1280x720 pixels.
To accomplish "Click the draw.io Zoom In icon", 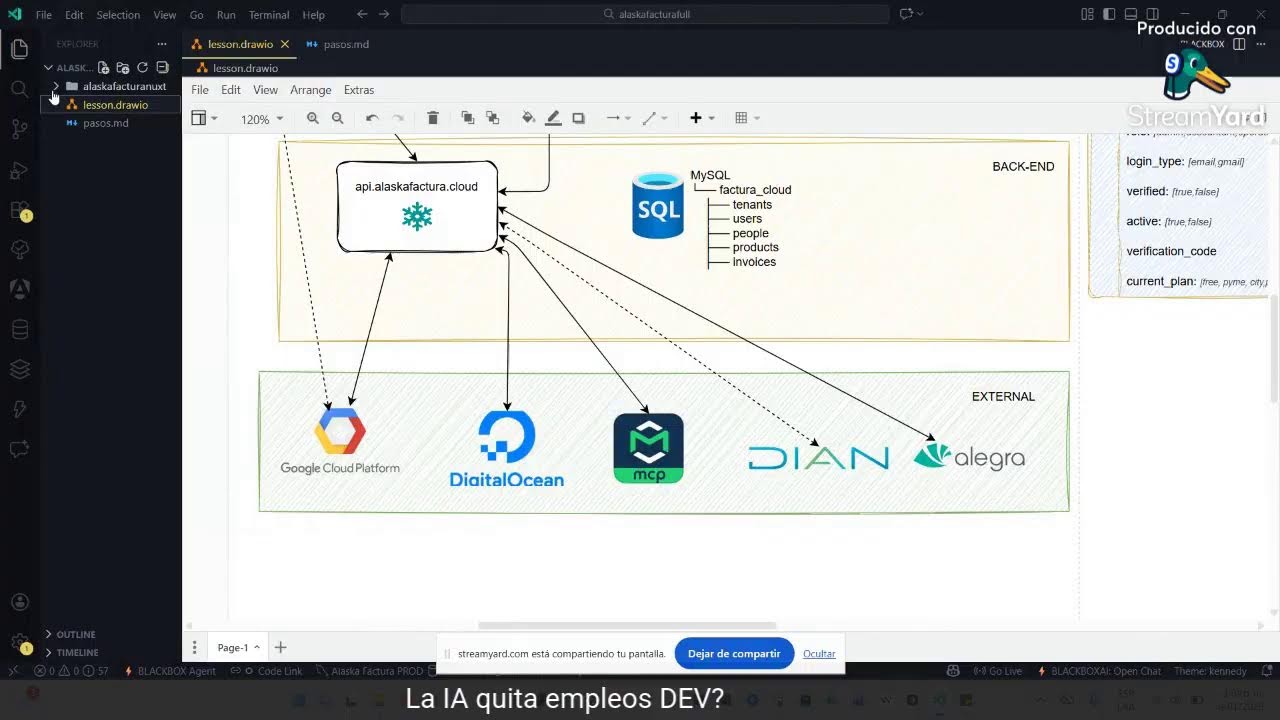I will click(313, 118).
